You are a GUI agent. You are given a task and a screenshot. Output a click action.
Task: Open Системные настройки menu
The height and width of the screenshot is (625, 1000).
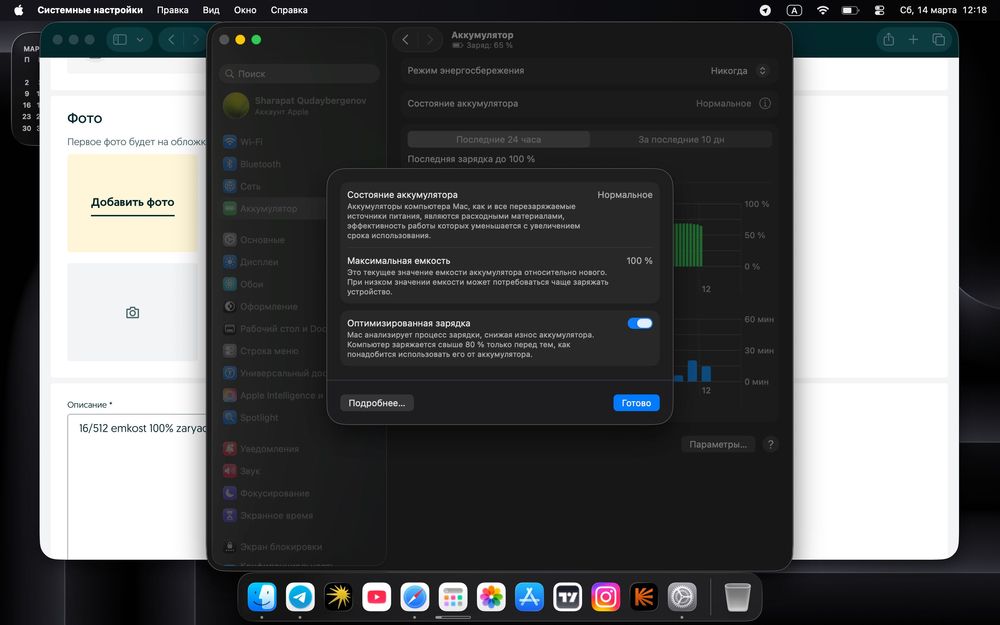(x=90, y=10)
